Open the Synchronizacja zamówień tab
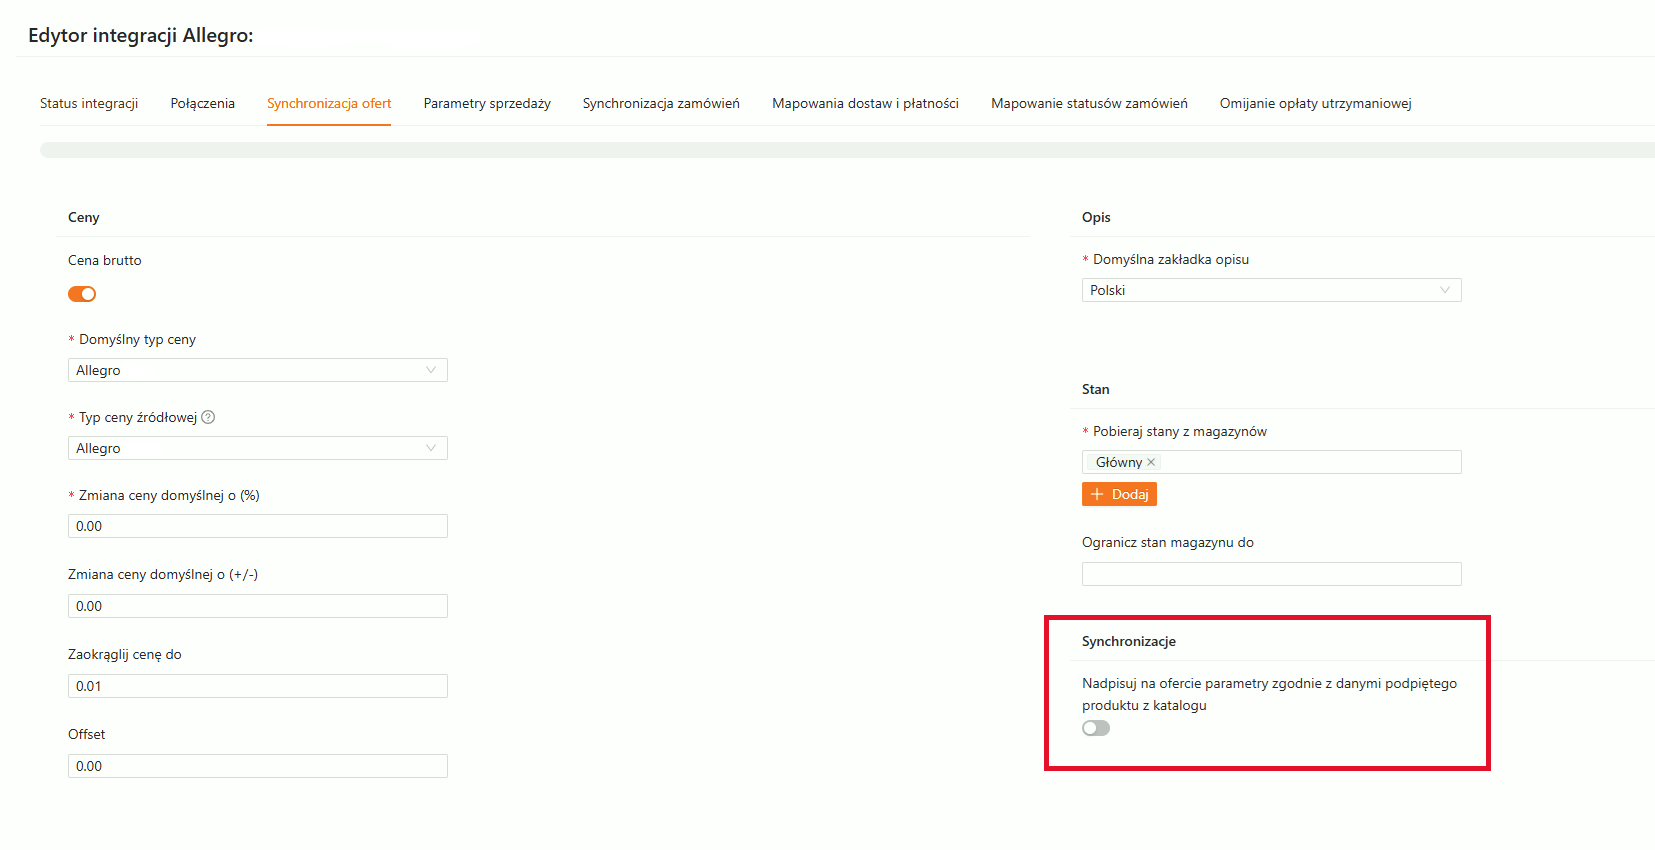 tap(661, 103)
